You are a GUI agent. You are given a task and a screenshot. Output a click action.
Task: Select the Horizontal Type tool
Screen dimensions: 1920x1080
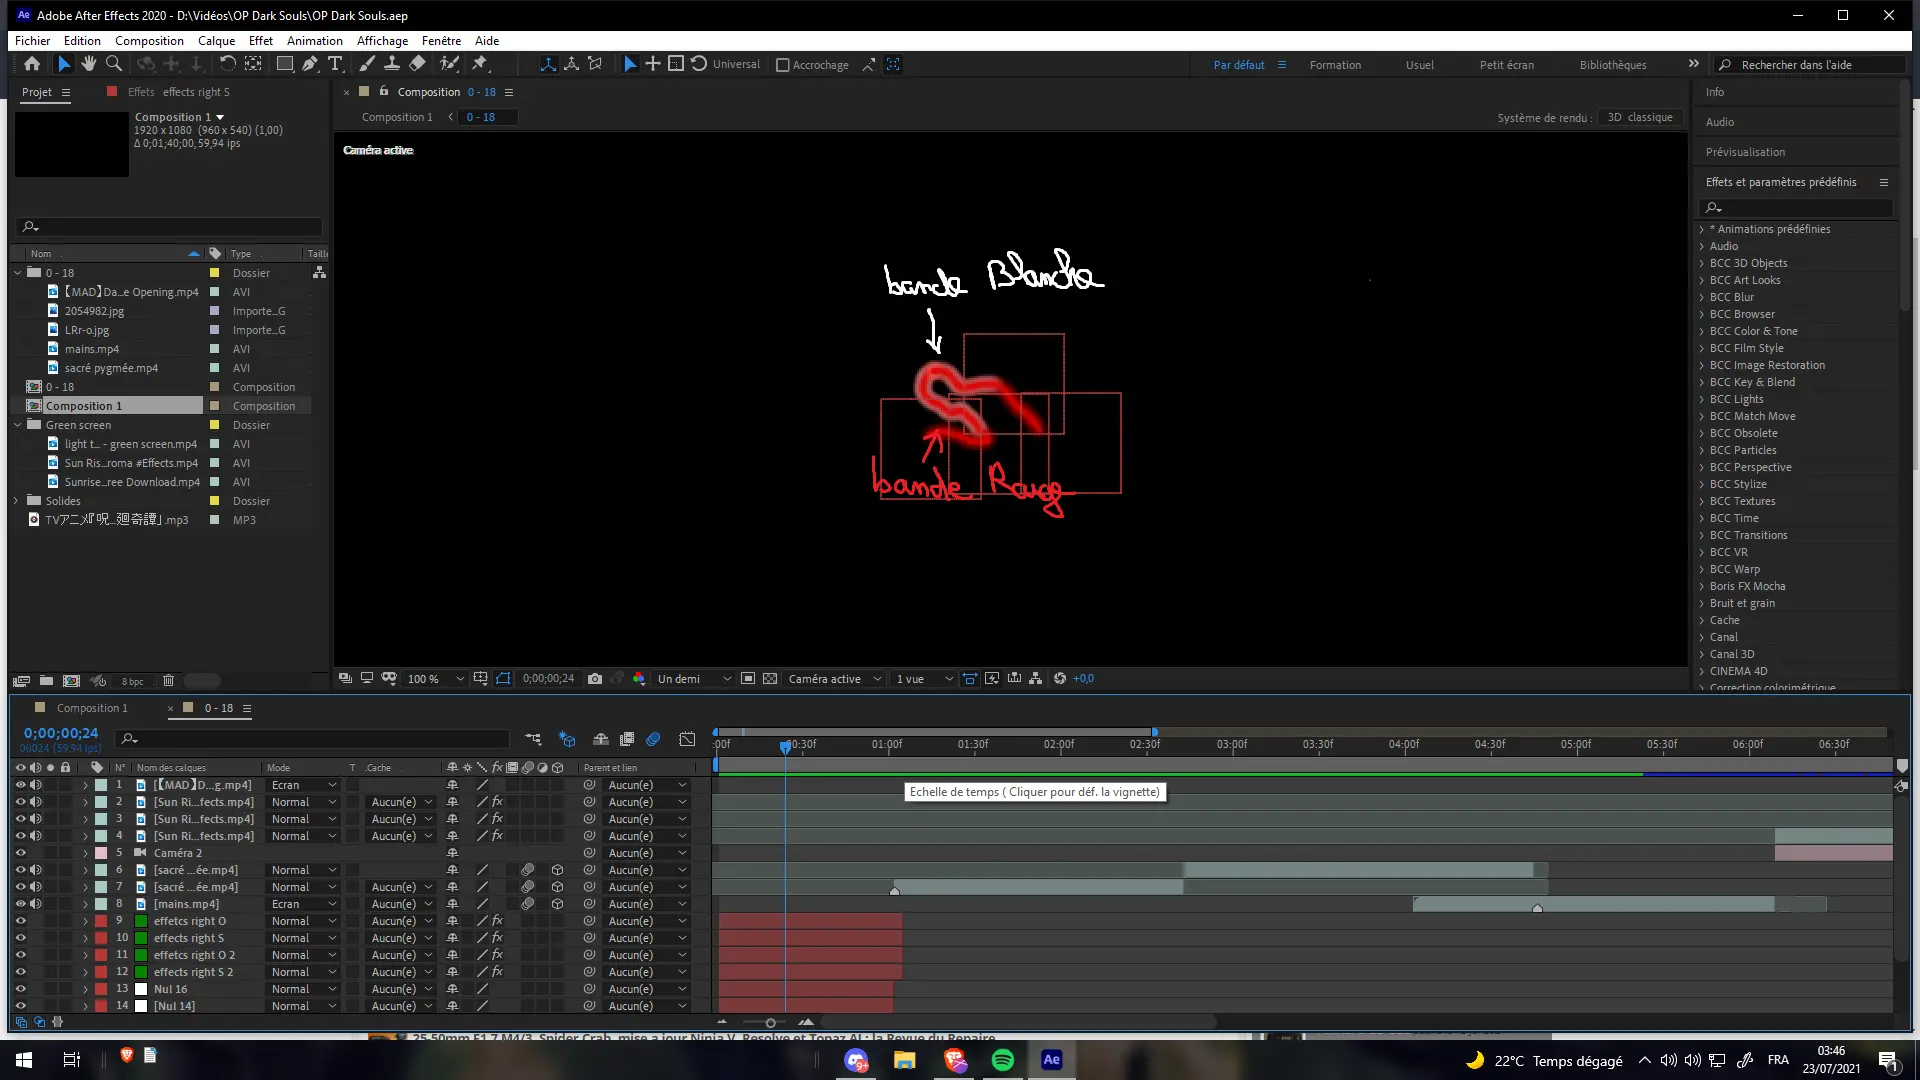pyautogui.click(x=335, y=64)
